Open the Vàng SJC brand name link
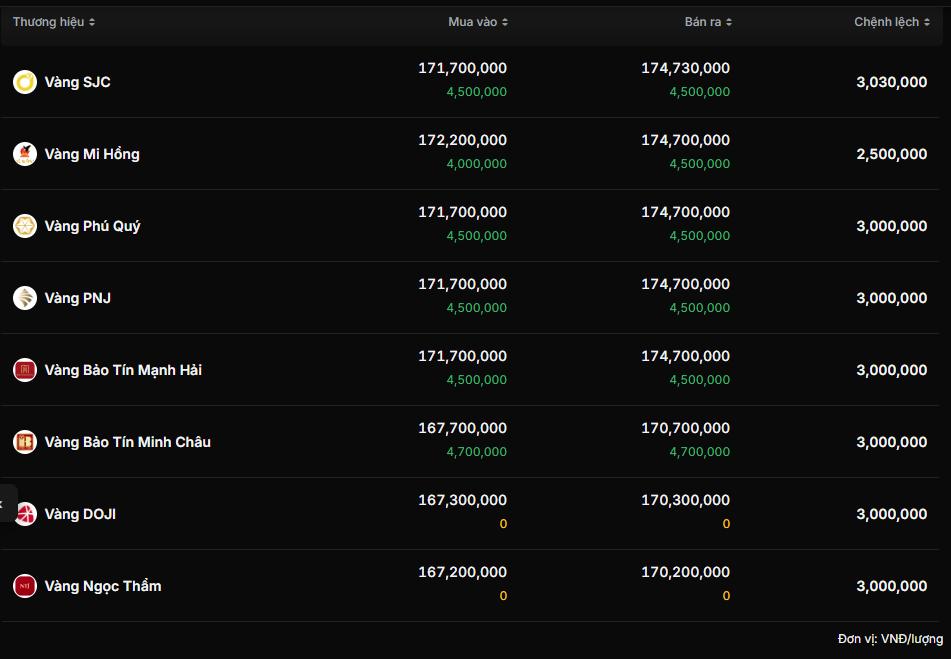The height and width of the screenshot is (659, 951). click(x=77, y=82)
